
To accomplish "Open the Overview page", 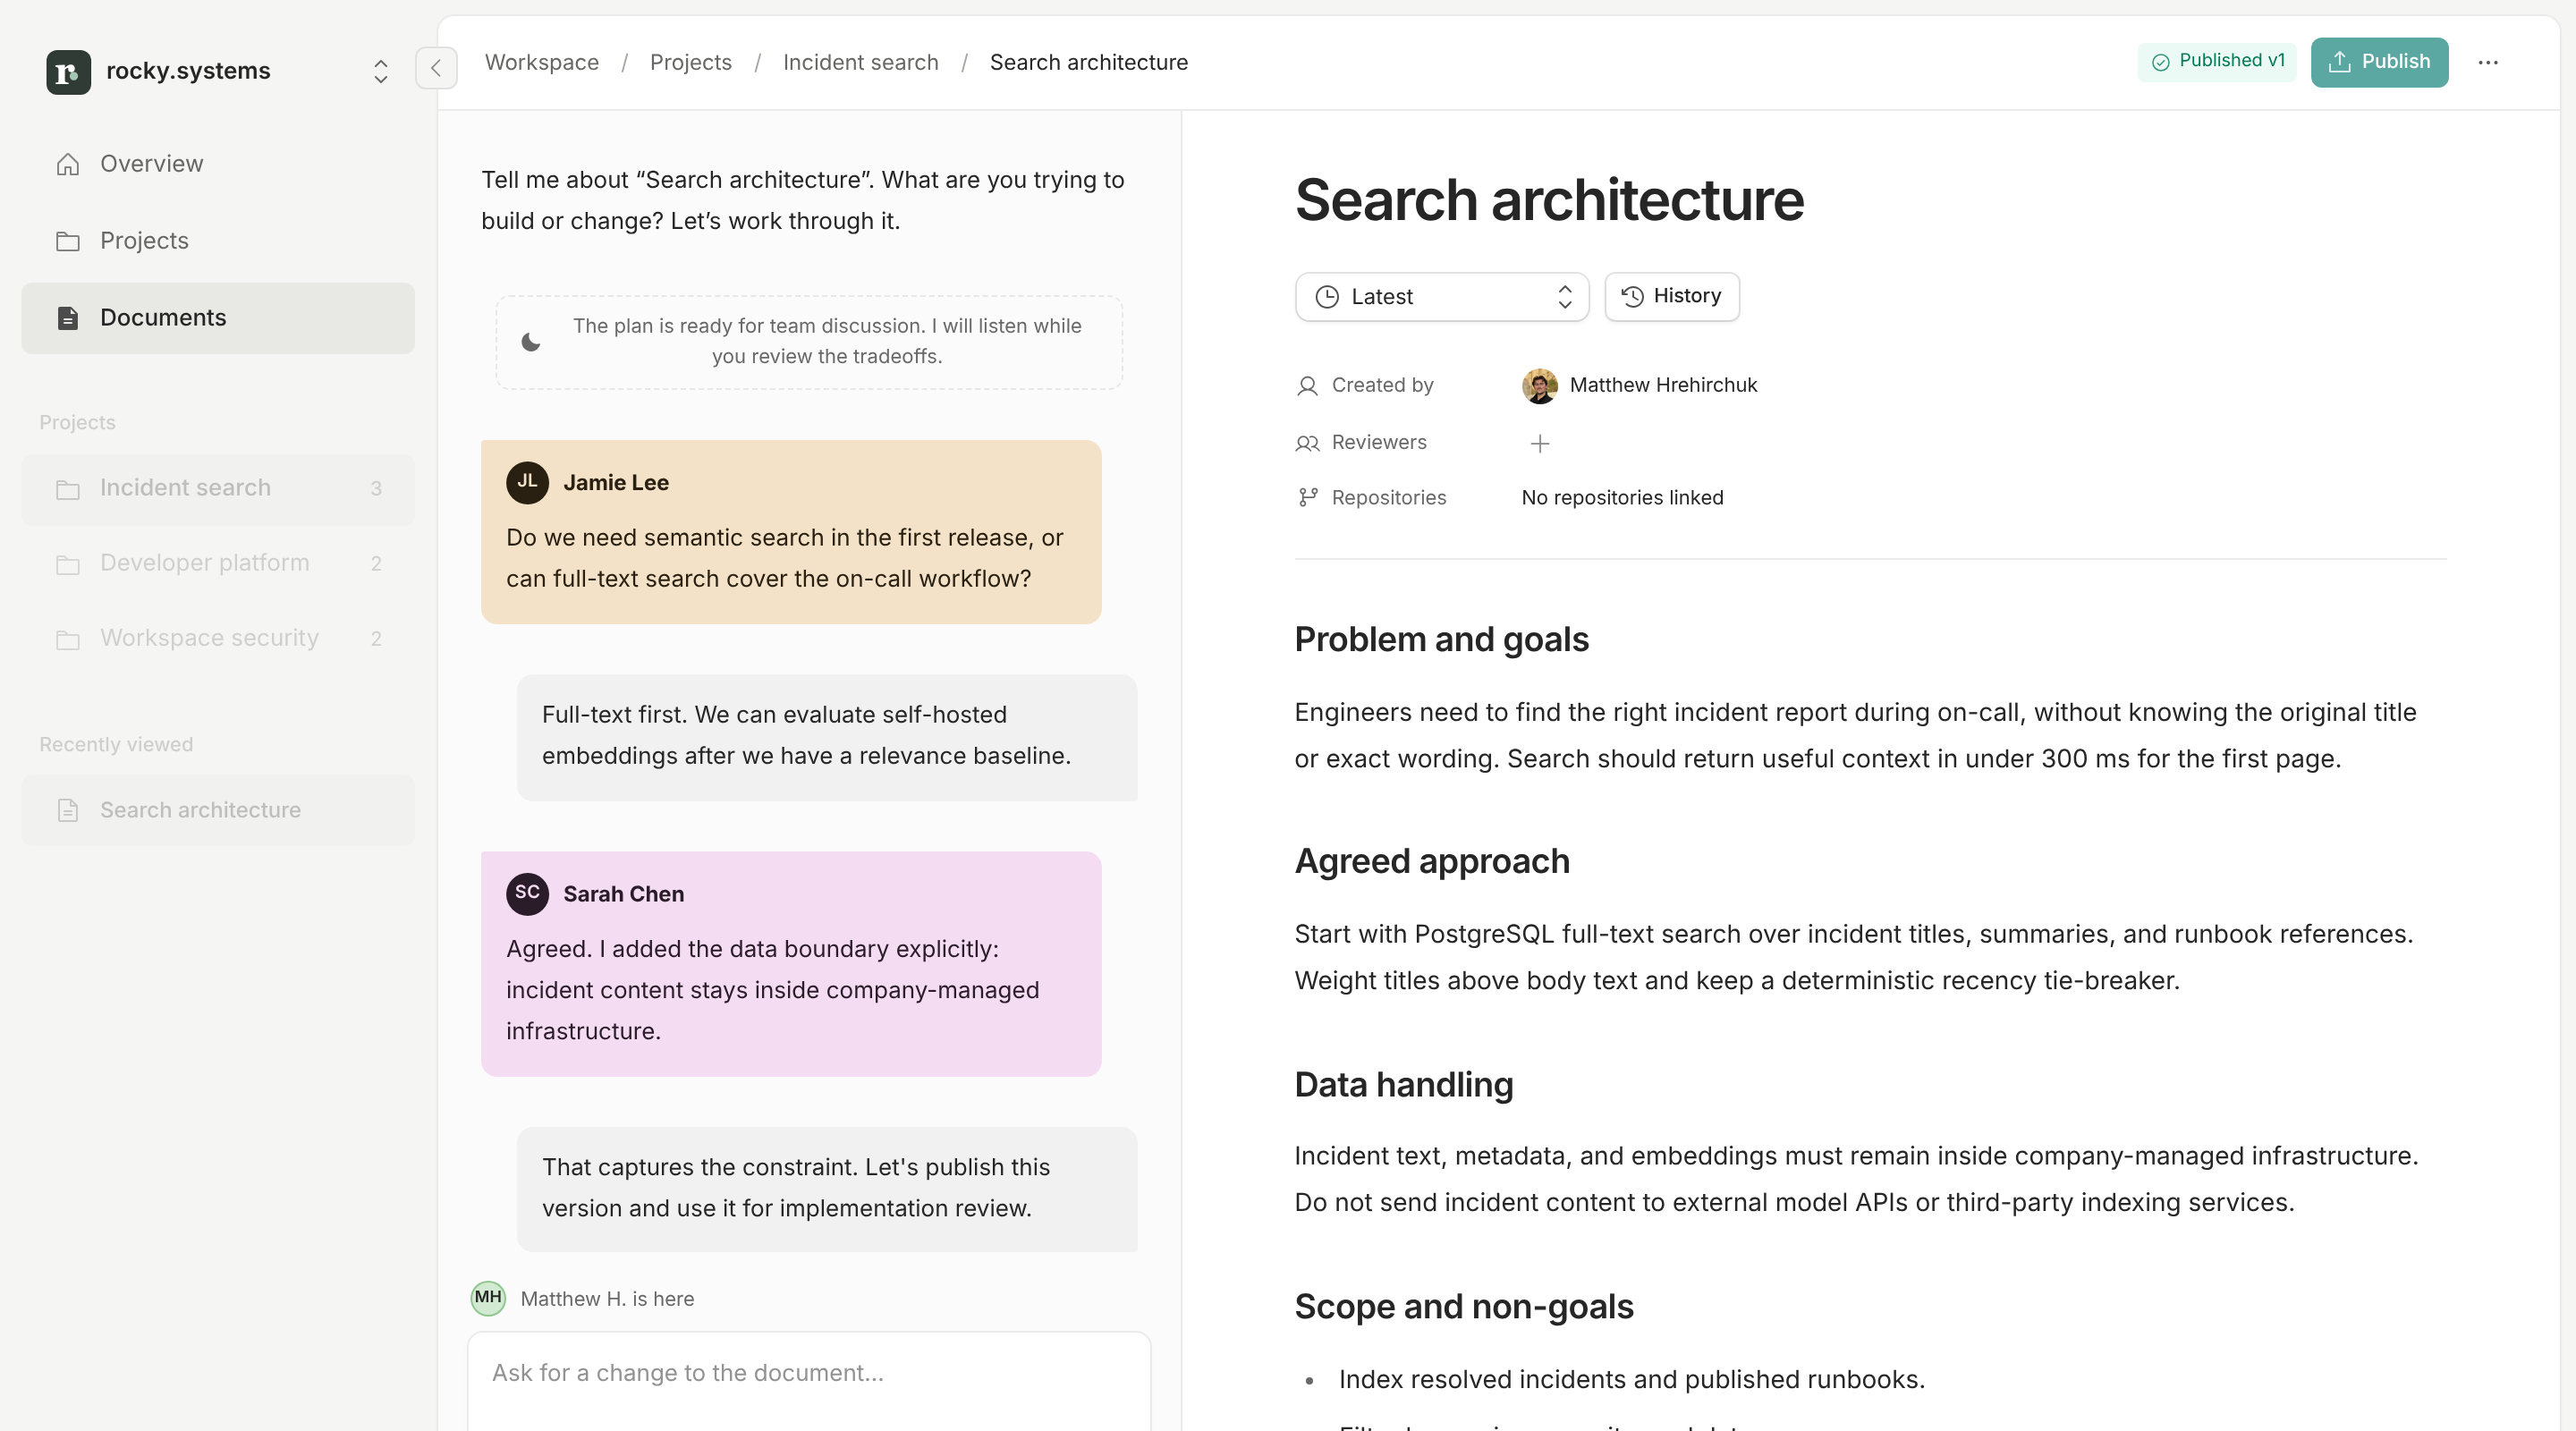I will 218,164.
